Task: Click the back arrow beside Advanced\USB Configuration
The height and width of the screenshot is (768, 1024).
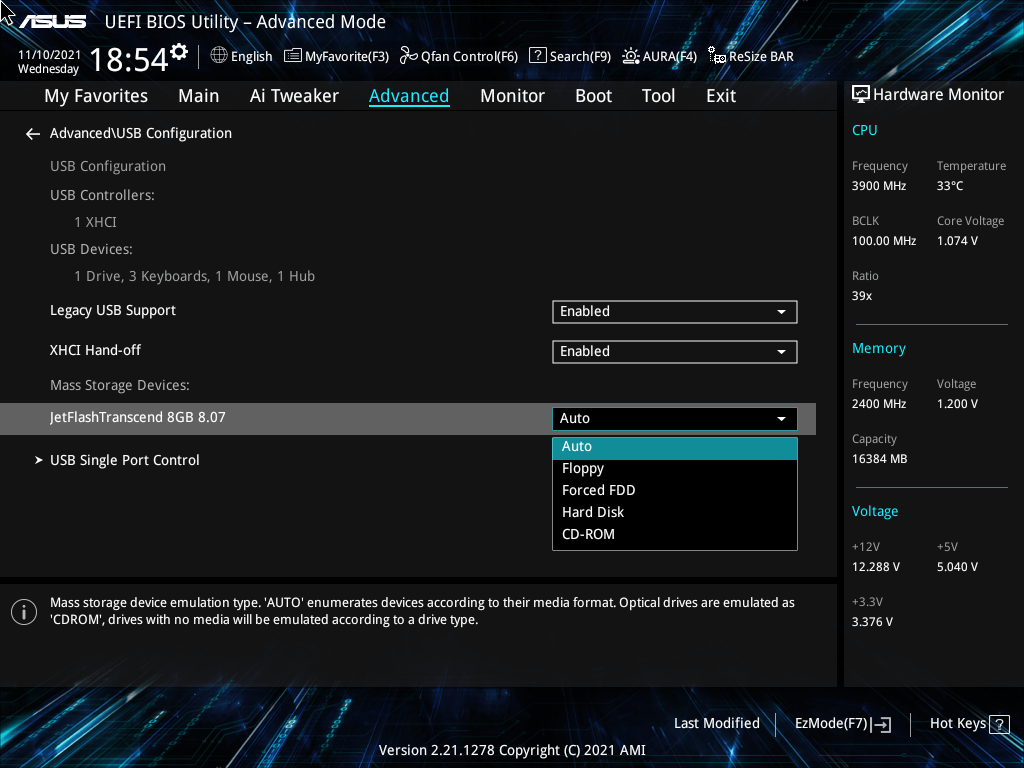Action: (33, 134)
